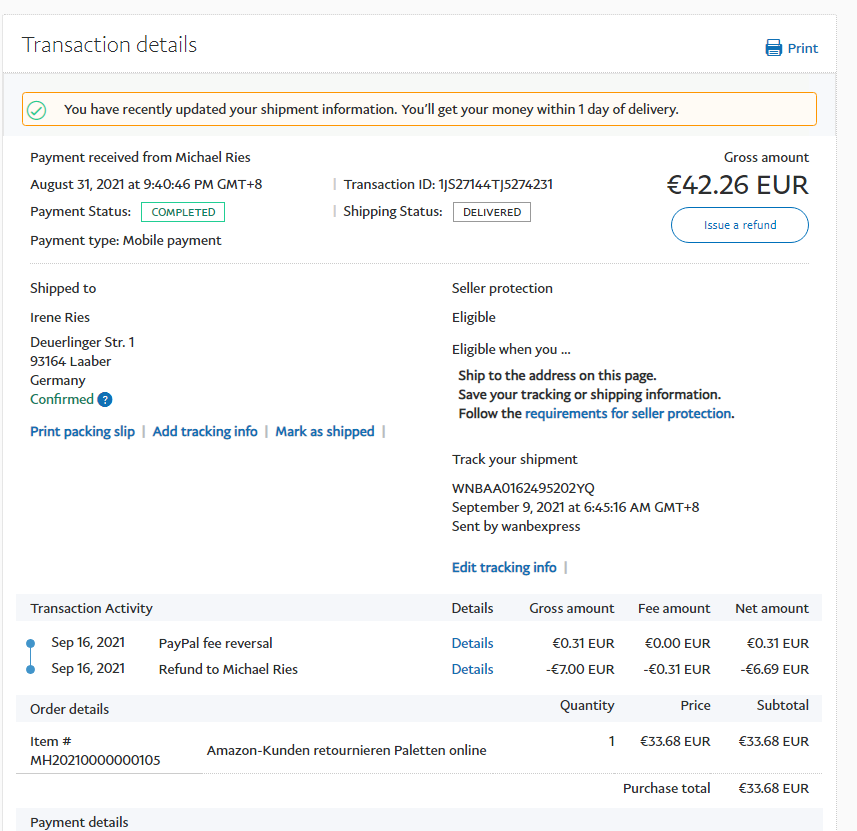This screenshot has height=831, width=857.
Task: Click Print packing slip link
Action: pos(82,432)
